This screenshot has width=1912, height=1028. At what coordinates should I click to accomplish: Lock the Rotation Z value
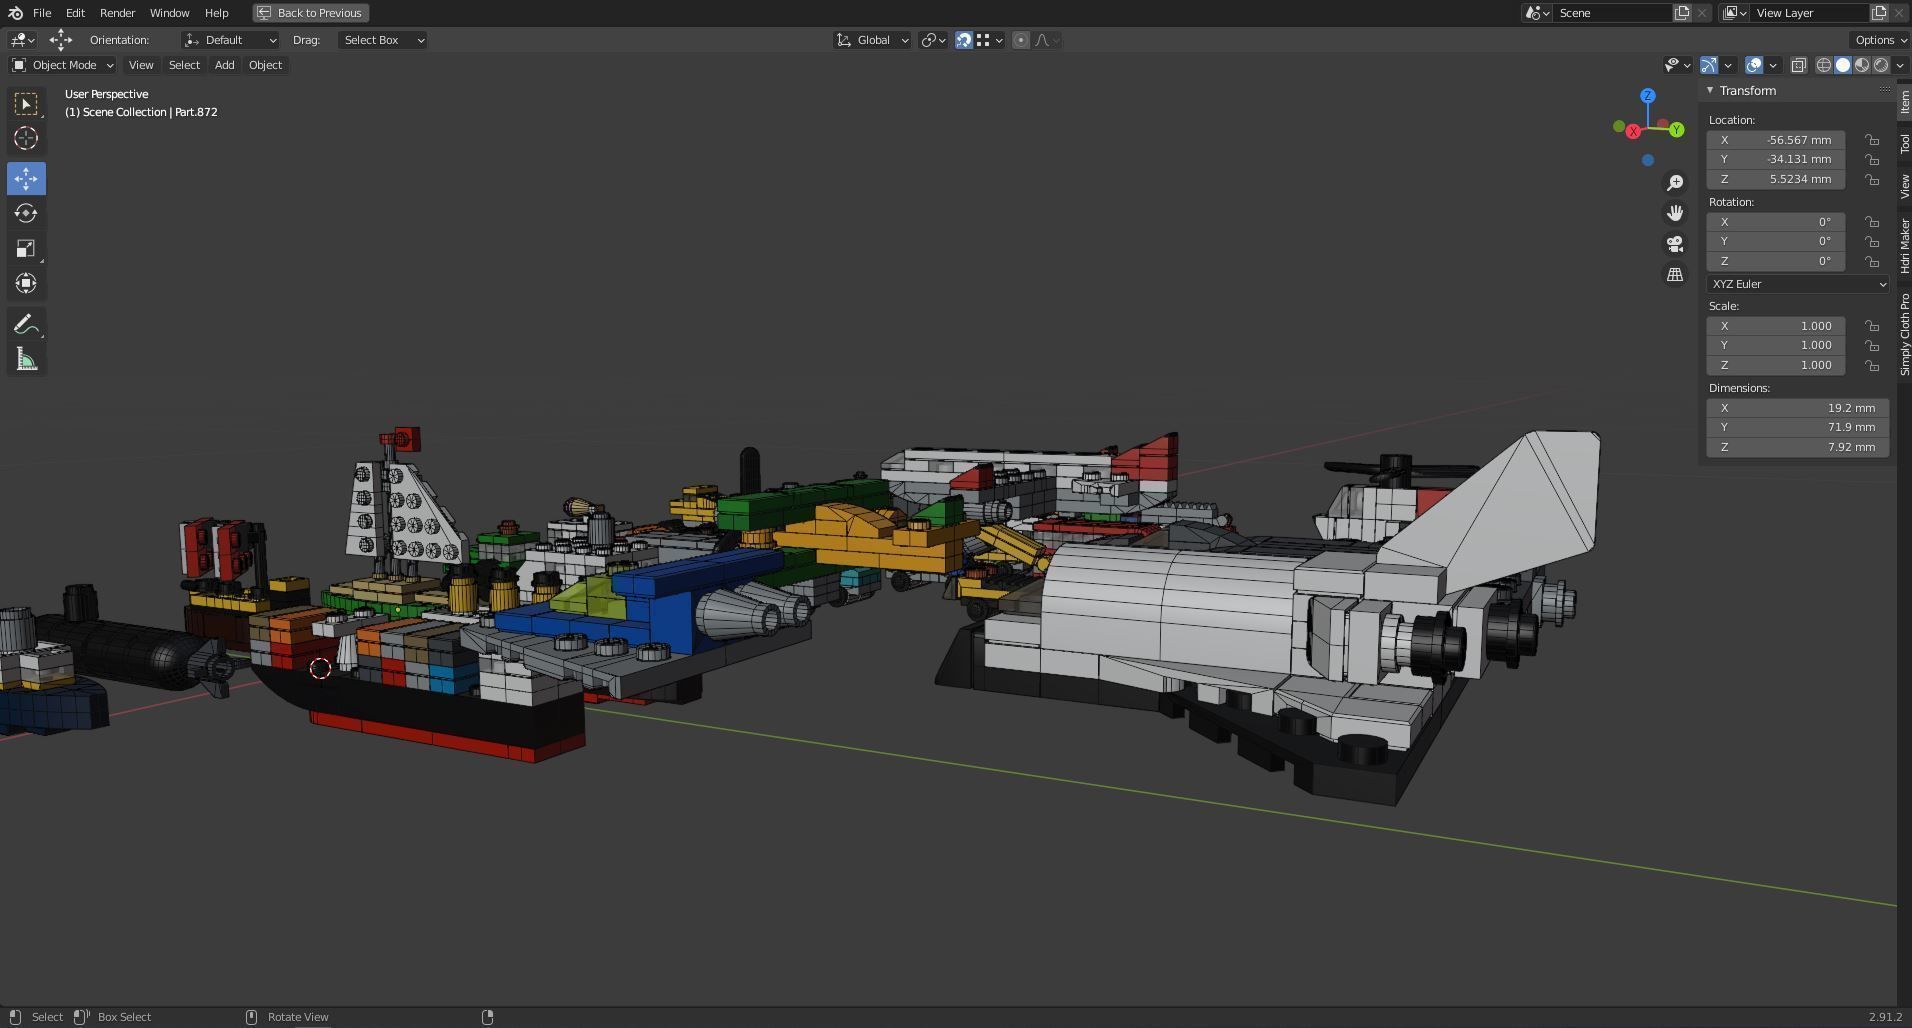[x=1871, y=261]
